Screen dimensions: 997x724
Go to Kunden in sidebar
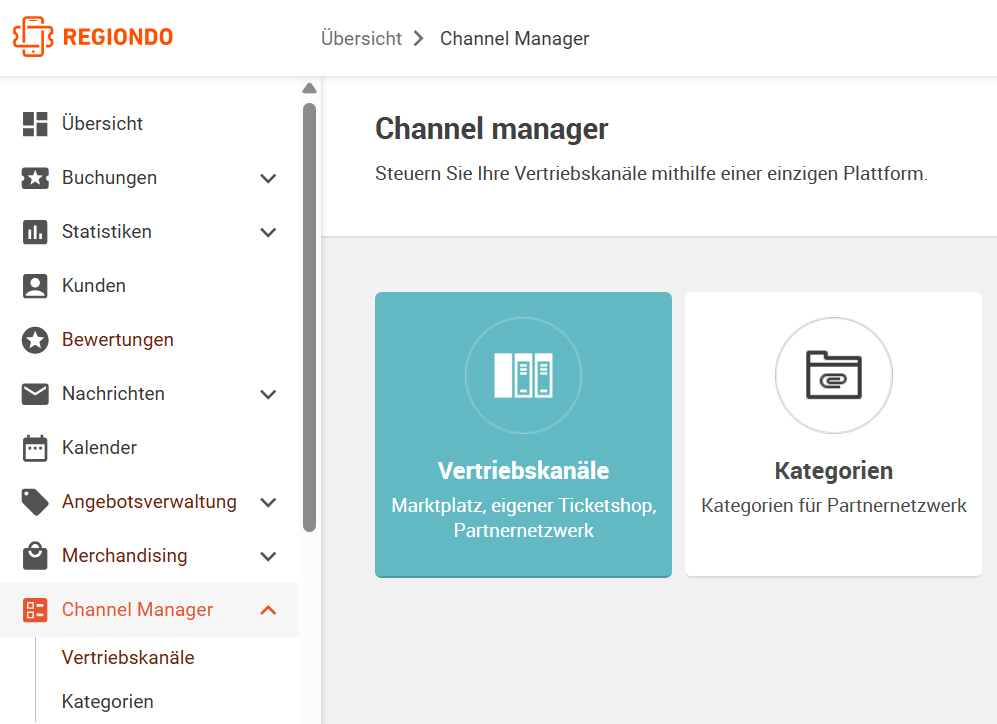click(93, 285)
